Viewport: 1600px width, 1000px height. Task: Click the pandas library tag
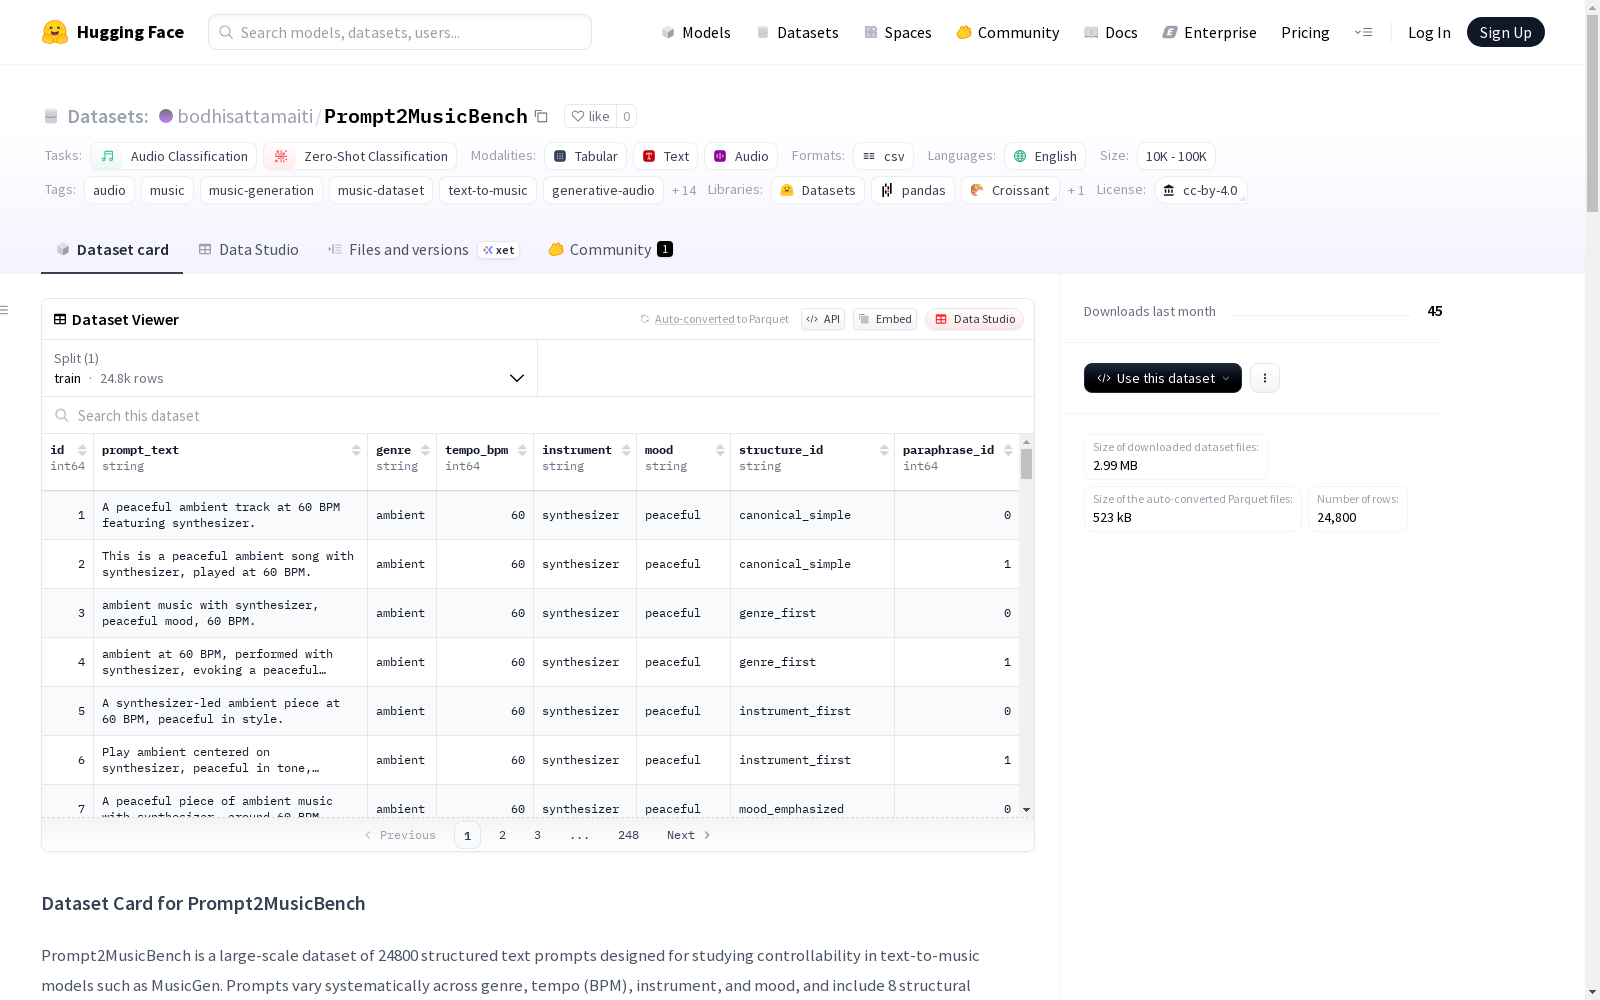913,190
